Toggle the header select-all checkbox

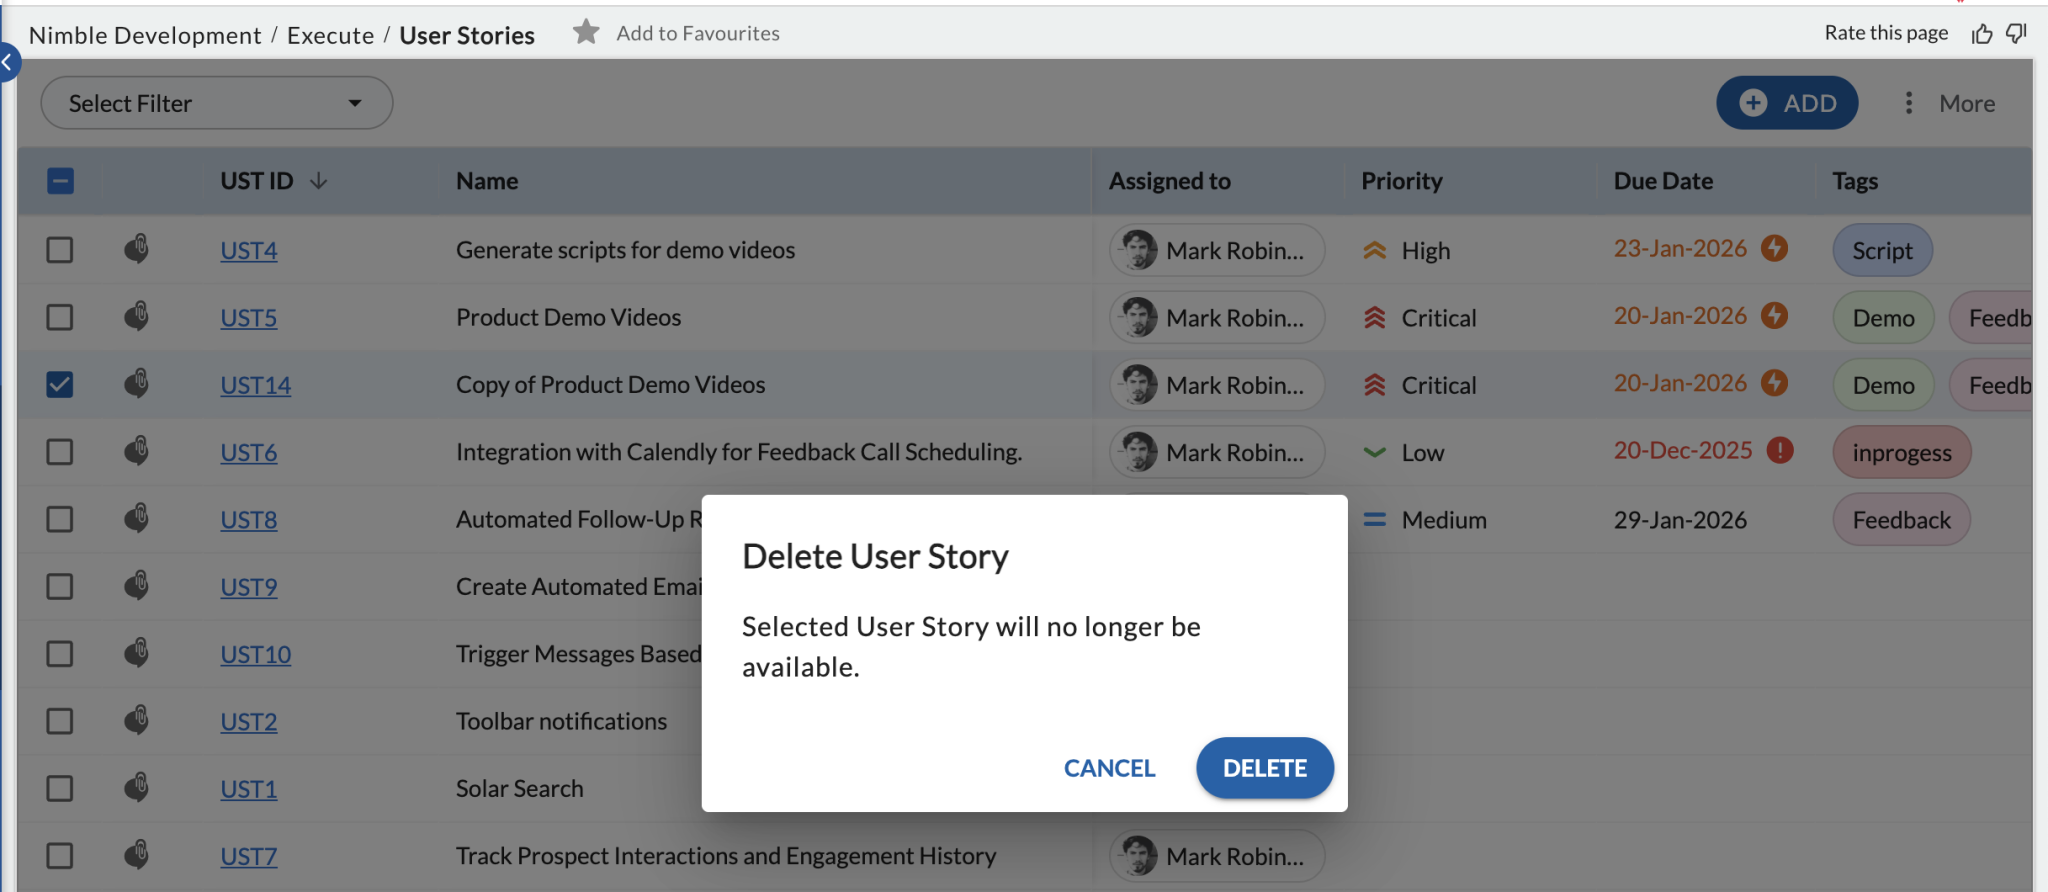coord(60,181)
